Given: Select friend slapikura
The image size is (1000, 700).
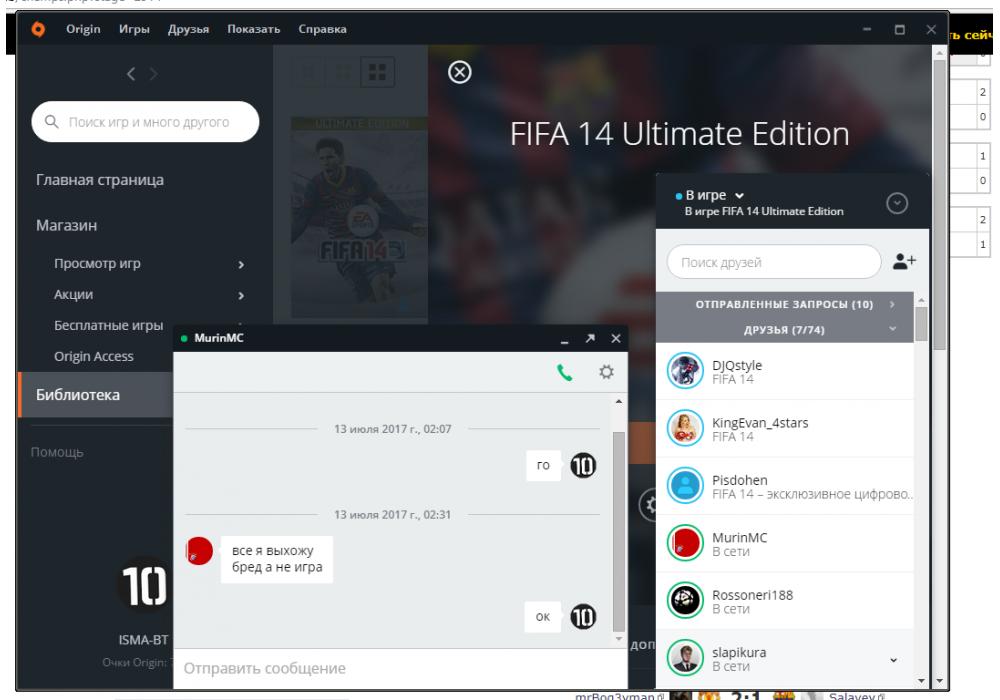Looking at the screenshot, I should click(x=784, y=659).
